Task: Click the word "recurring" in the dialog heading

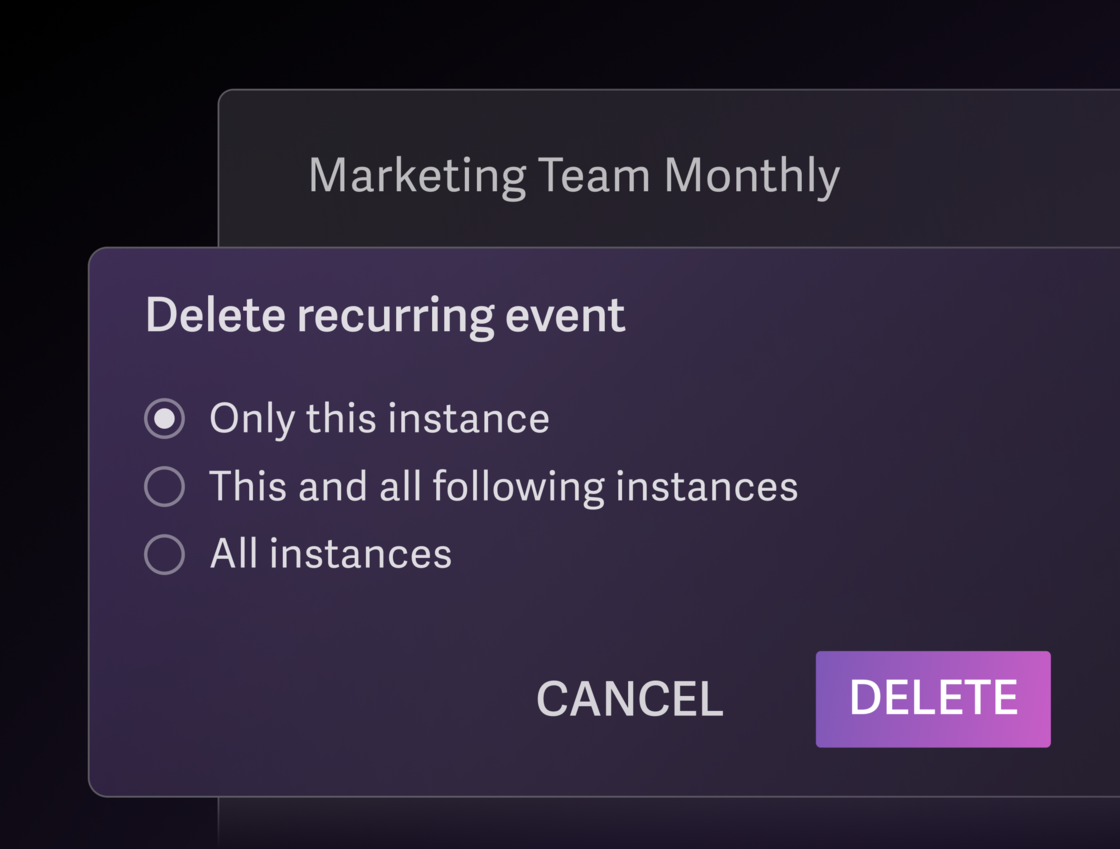Action: [x=395, y=315]
